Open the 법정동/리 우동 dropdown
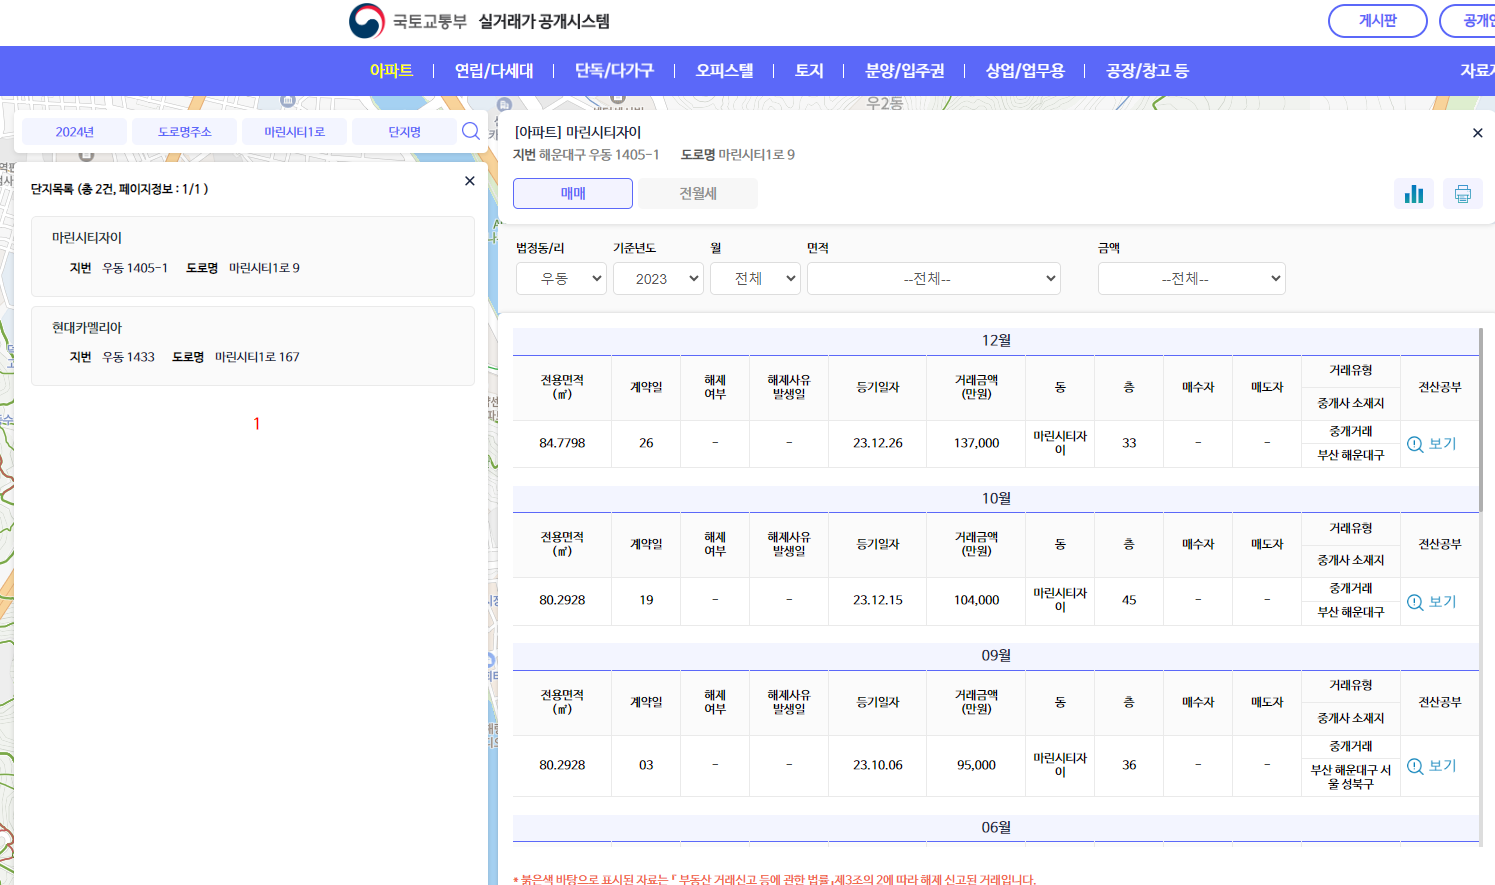1495x885 pixels. (562, 278)
